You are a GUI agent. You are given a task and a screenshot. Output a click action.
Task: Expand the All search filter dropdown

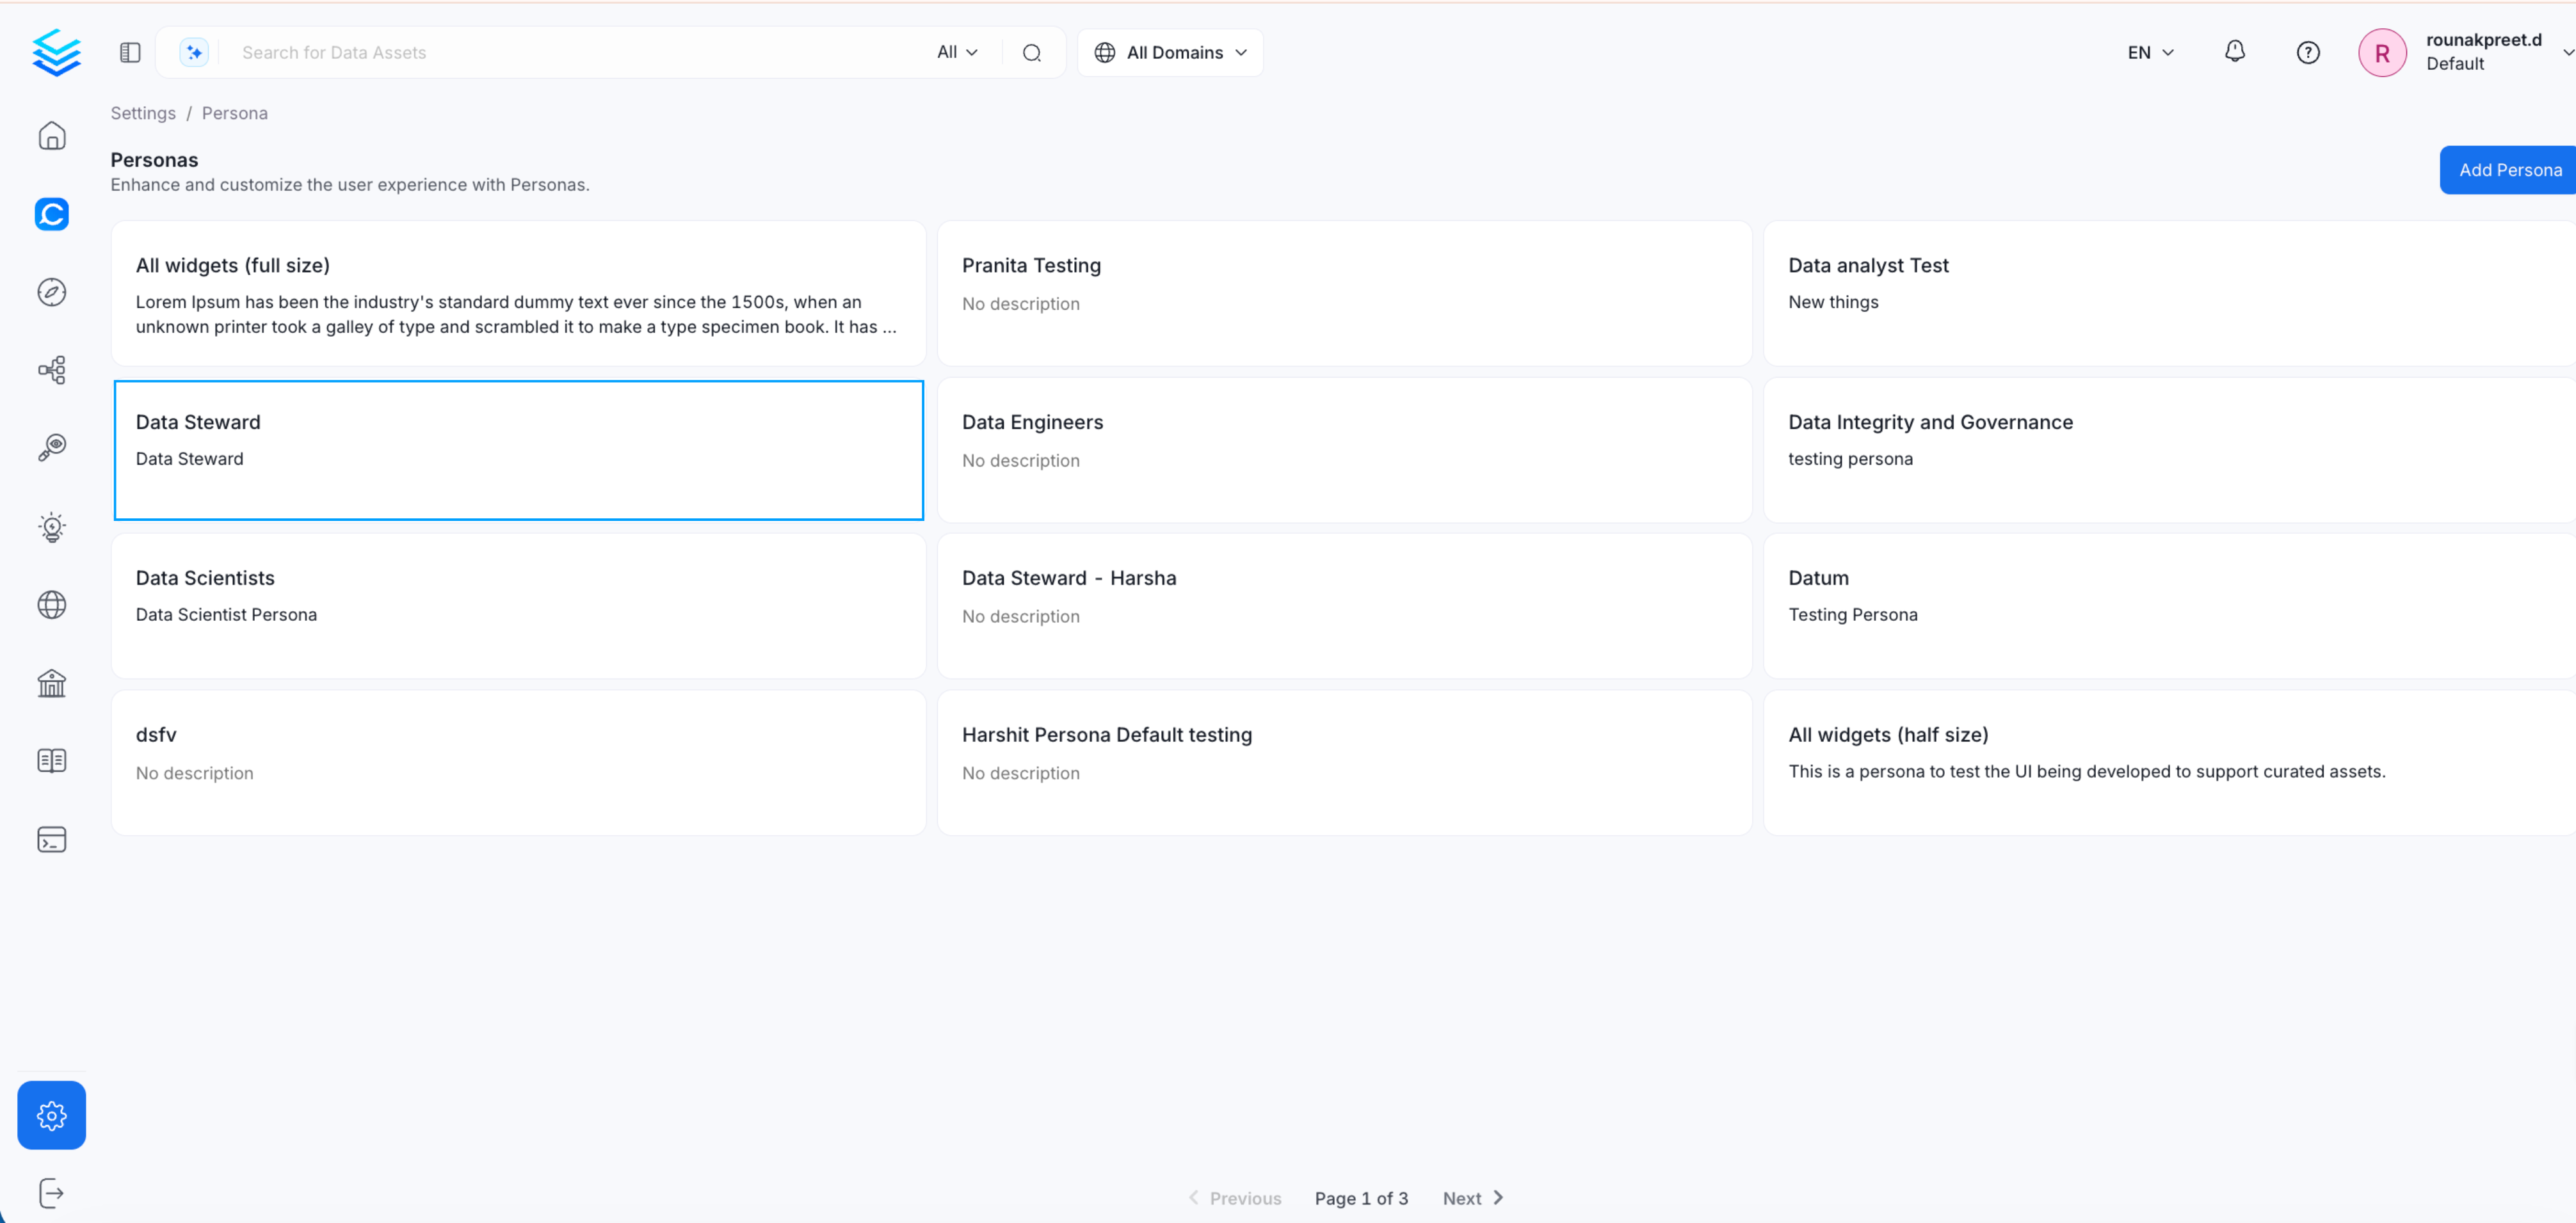[x=957, y=52]
